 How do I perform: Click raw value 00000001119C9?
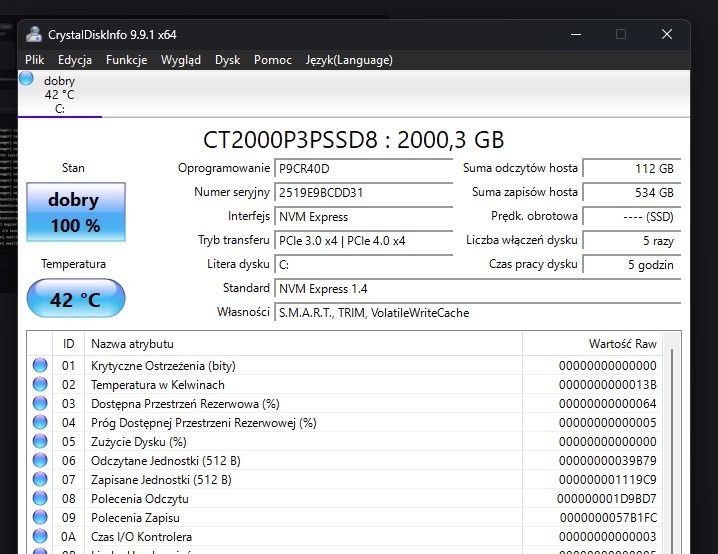pyautogui.click(x=608, y=480)
